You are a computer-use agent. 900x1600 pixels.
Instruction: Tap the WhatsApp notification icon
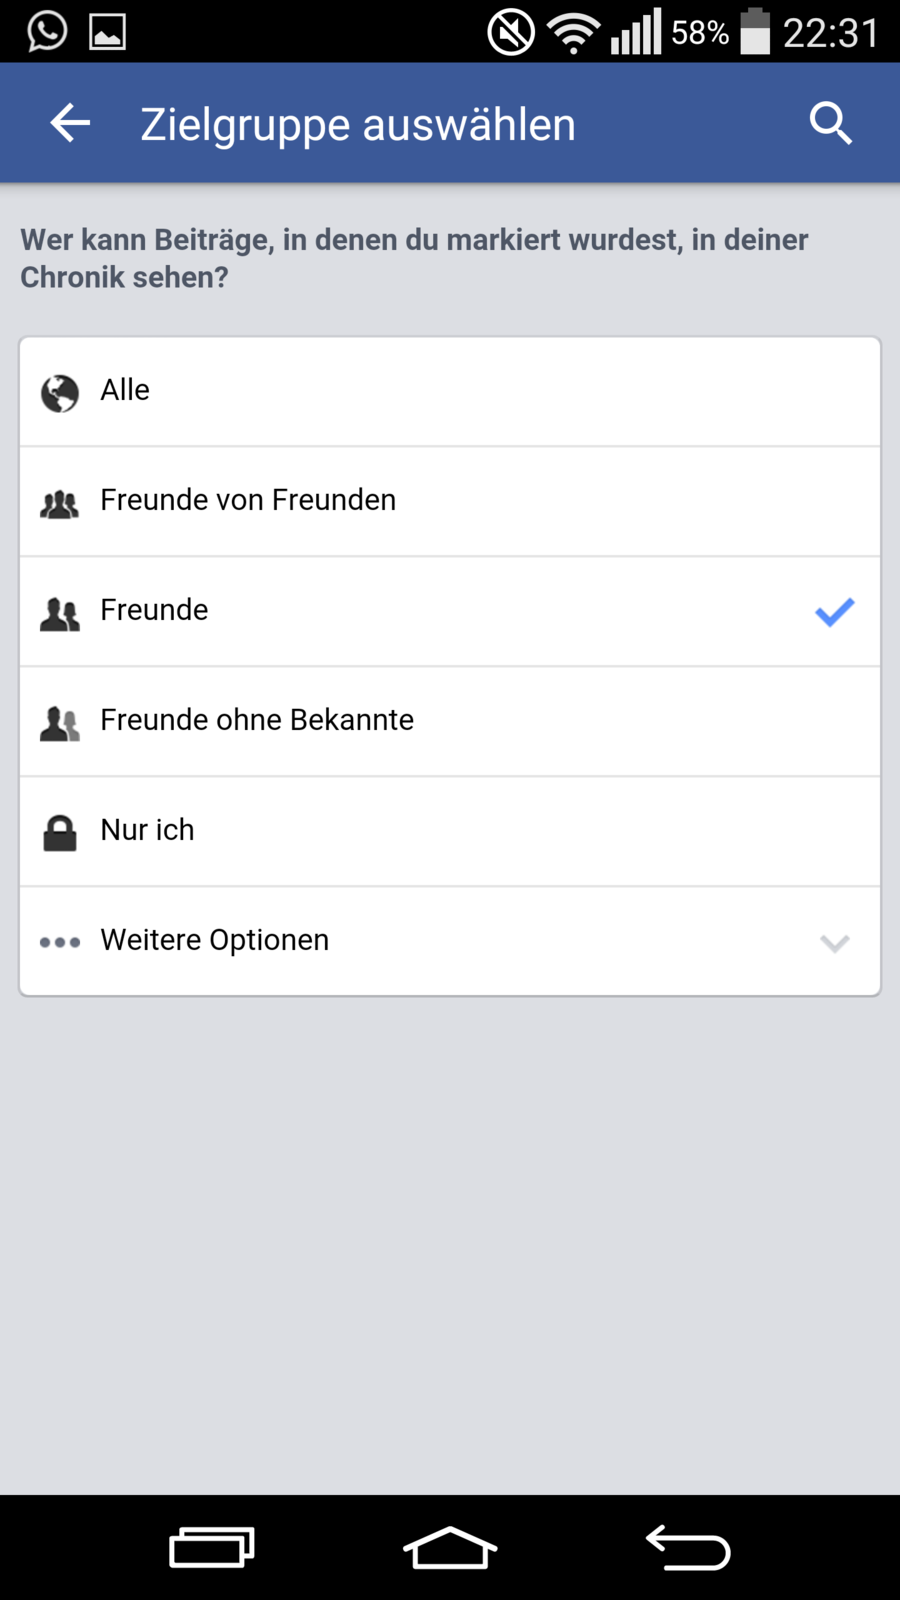tap(47, 31)
